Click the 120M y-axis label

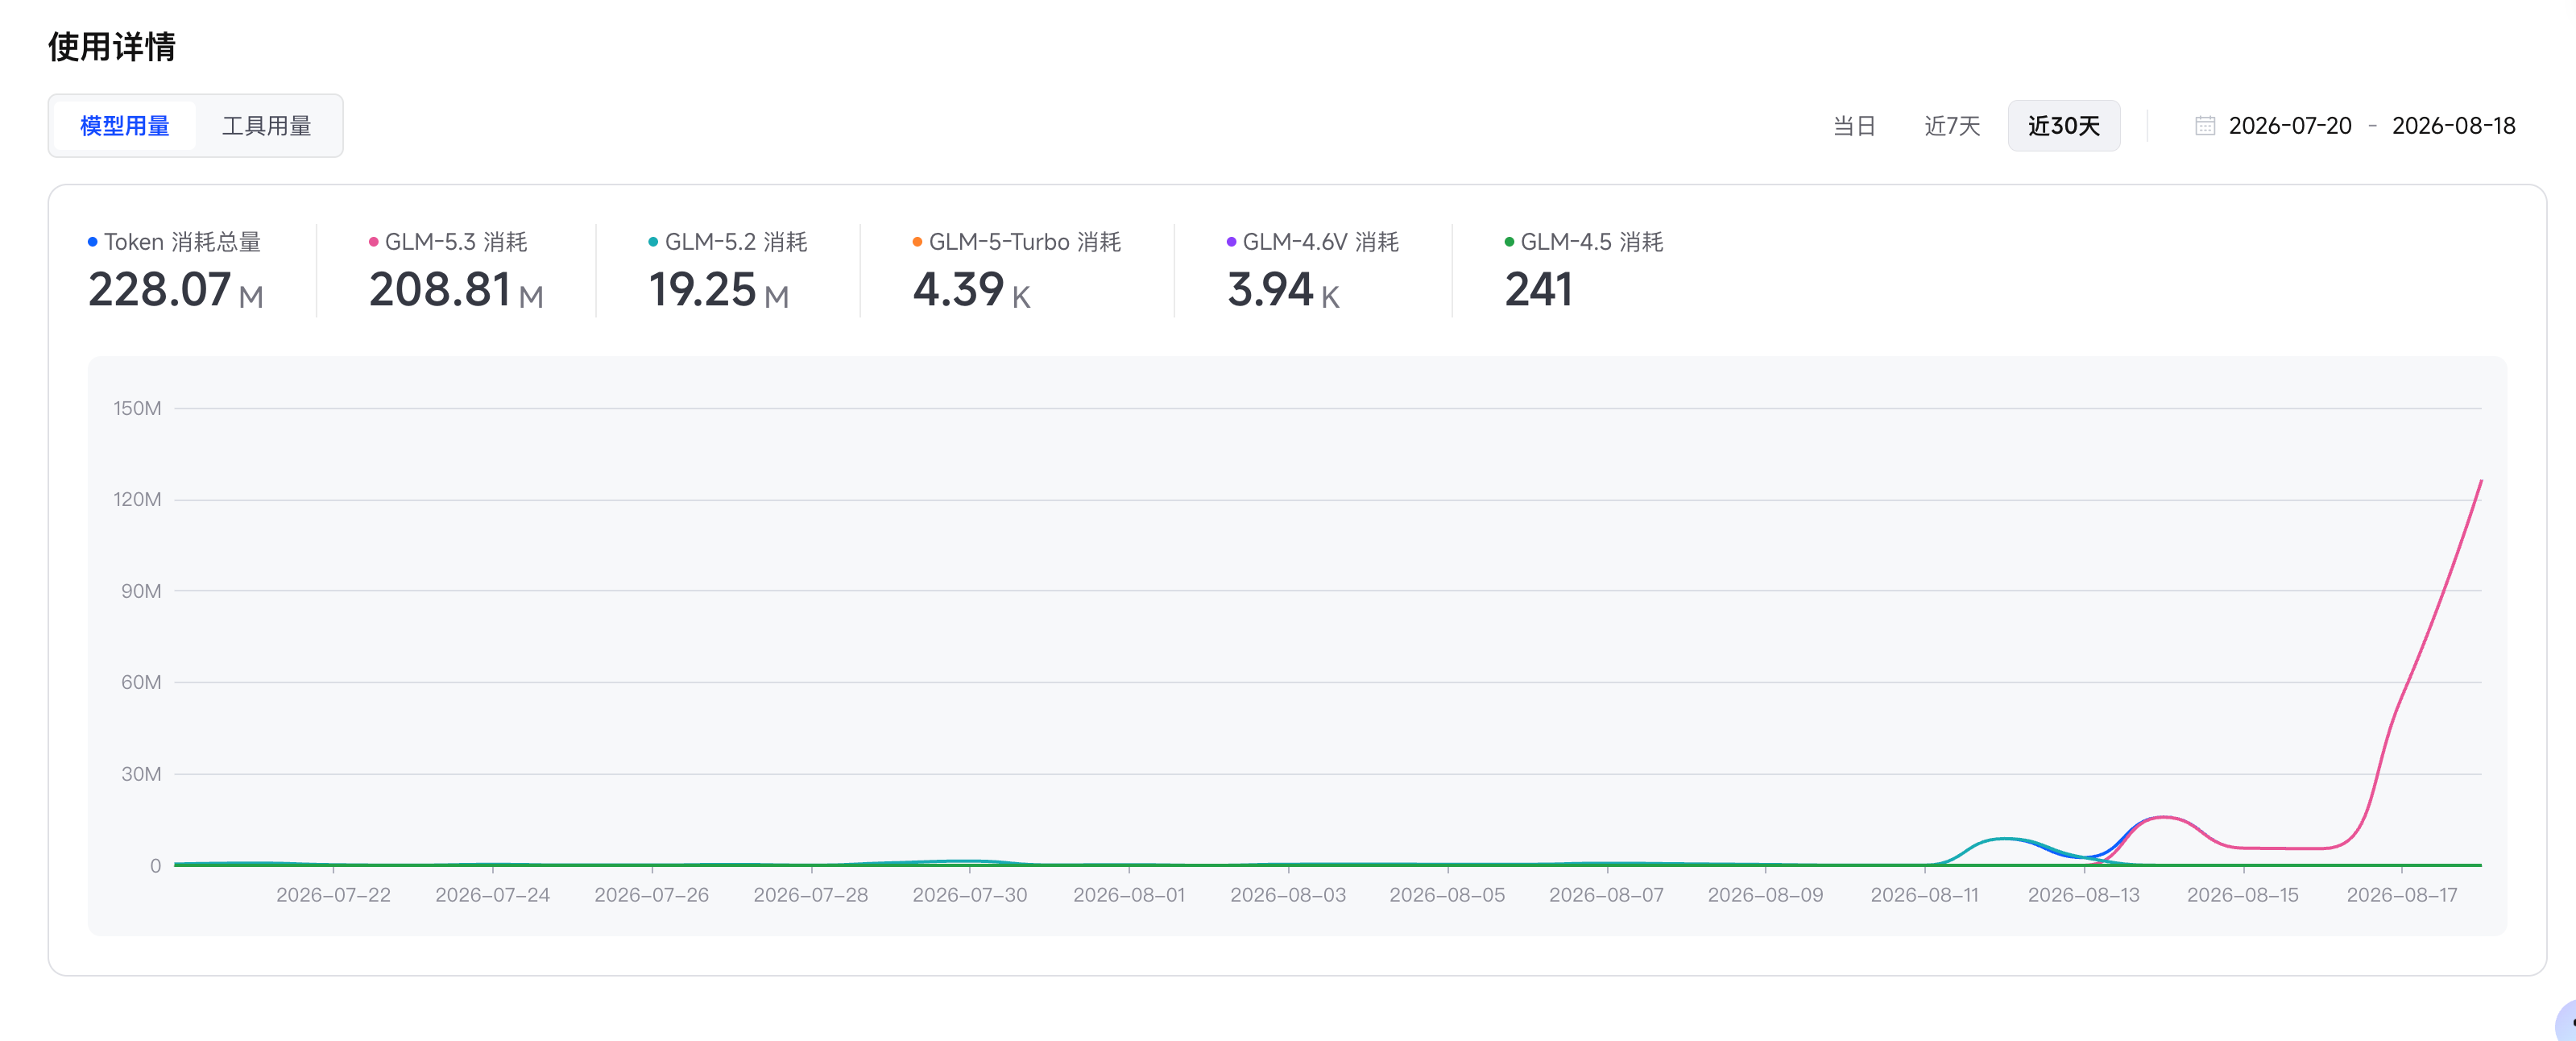[137, 499]
